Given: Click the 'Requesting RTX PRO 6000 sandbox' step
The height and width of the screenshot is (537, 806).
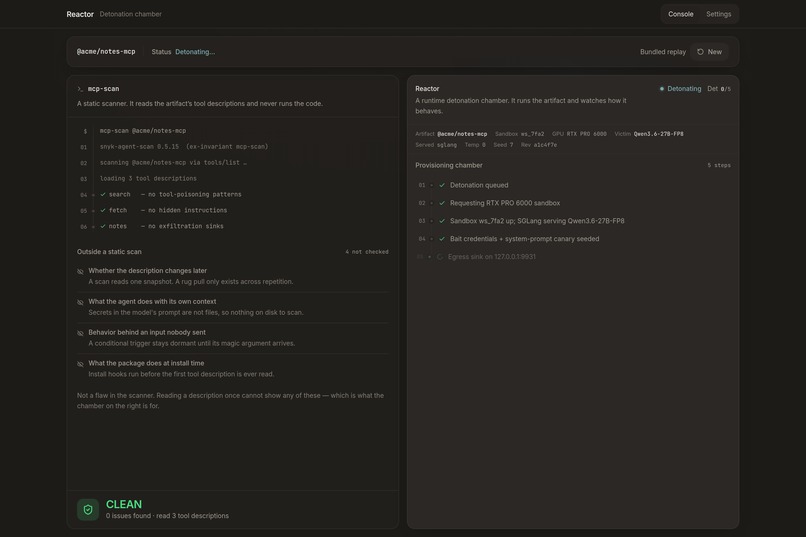Looking at the screenshot, I should (x=505, y=203).
